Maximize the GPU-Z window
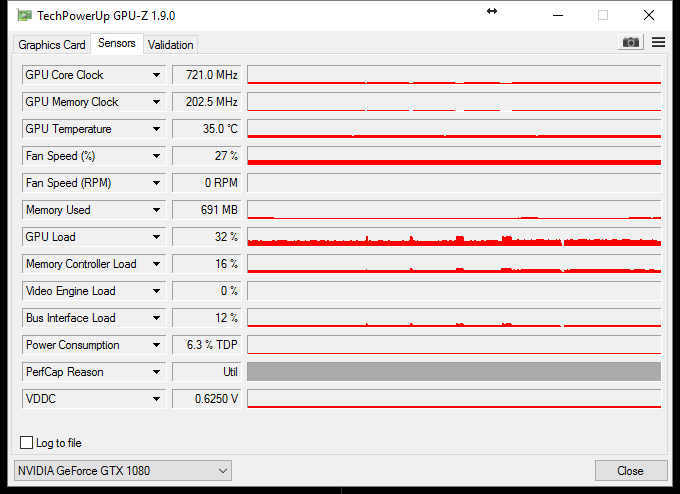 (x=603, y=15)
